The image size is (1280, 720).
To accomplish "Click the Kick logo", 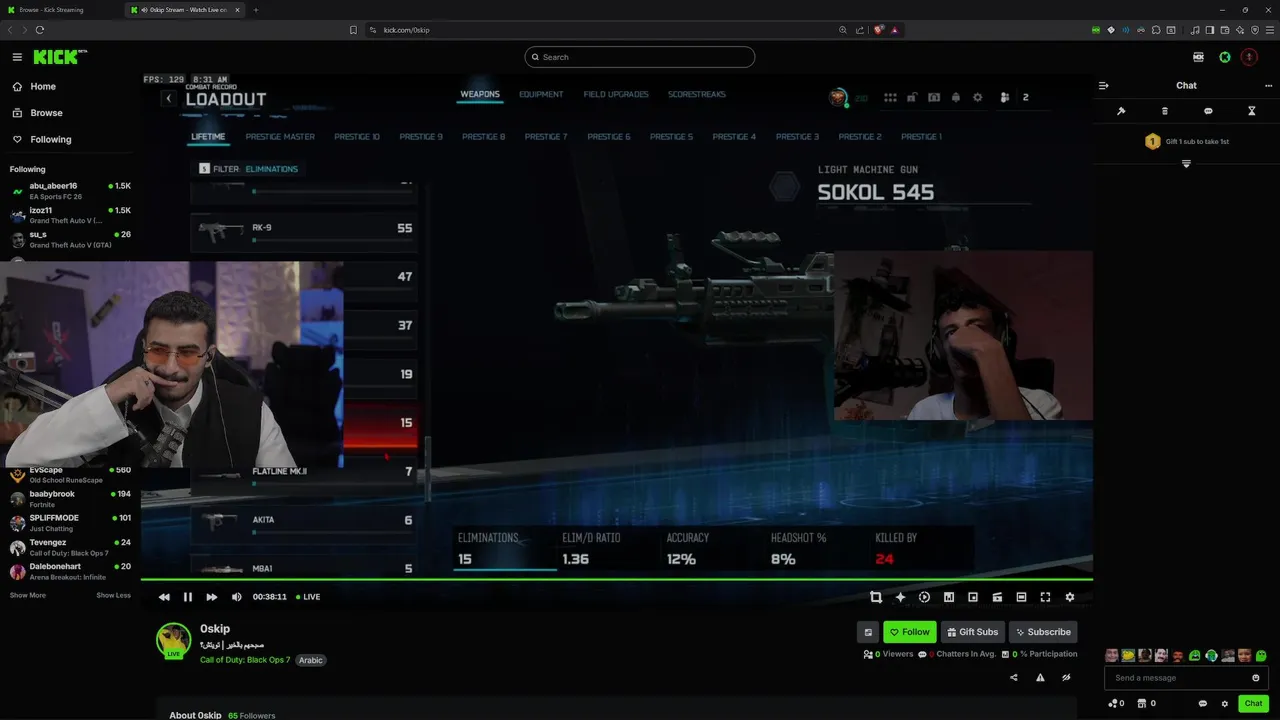I will [58, 57].
